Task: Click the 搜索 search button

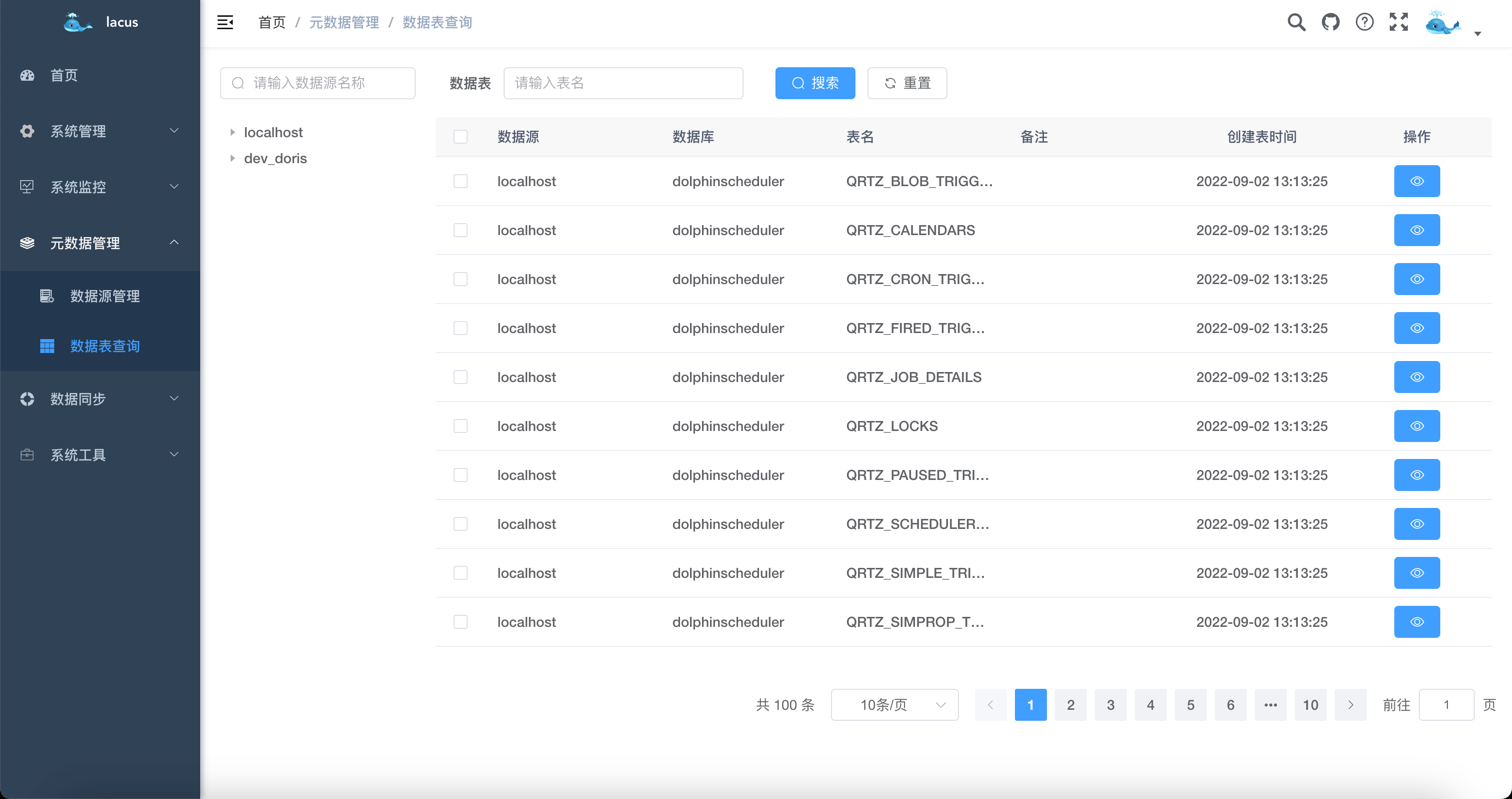Action: point(815,83)
